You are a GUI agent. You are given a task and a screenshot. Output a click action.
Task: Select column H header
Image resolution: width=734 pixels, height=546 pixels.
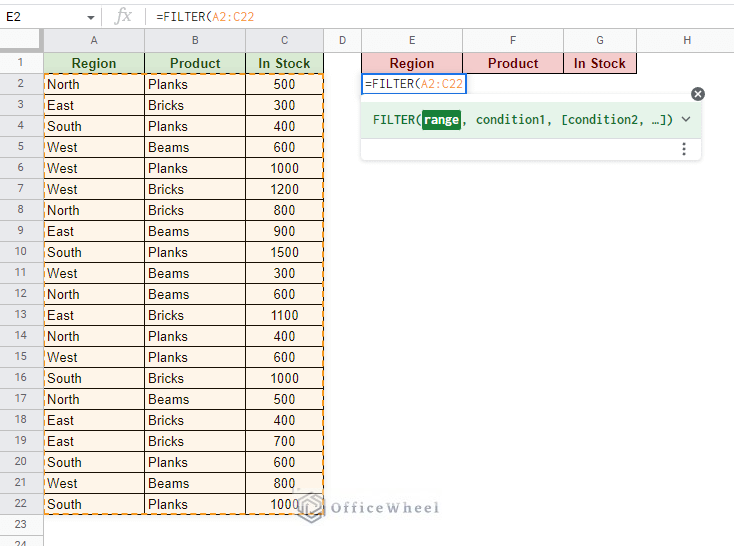pyautogui.click(x=687, y=41)
